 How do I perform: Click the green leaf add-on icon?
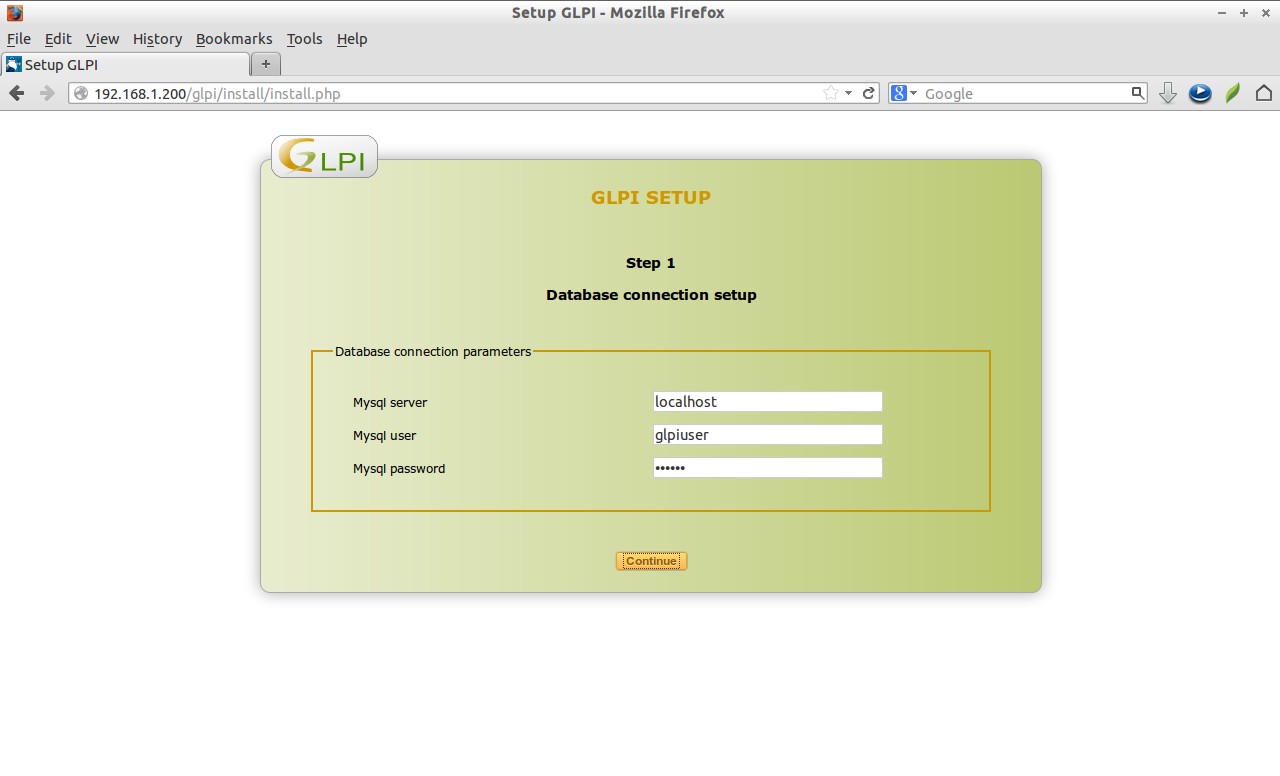tap(1233, 93)
